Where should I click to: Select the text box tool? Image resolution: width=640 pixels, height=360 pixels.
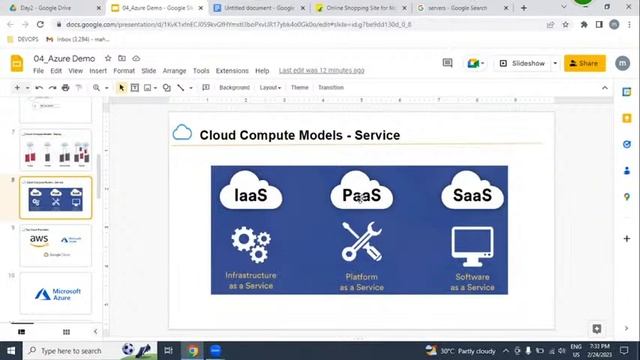click(135, 88)
